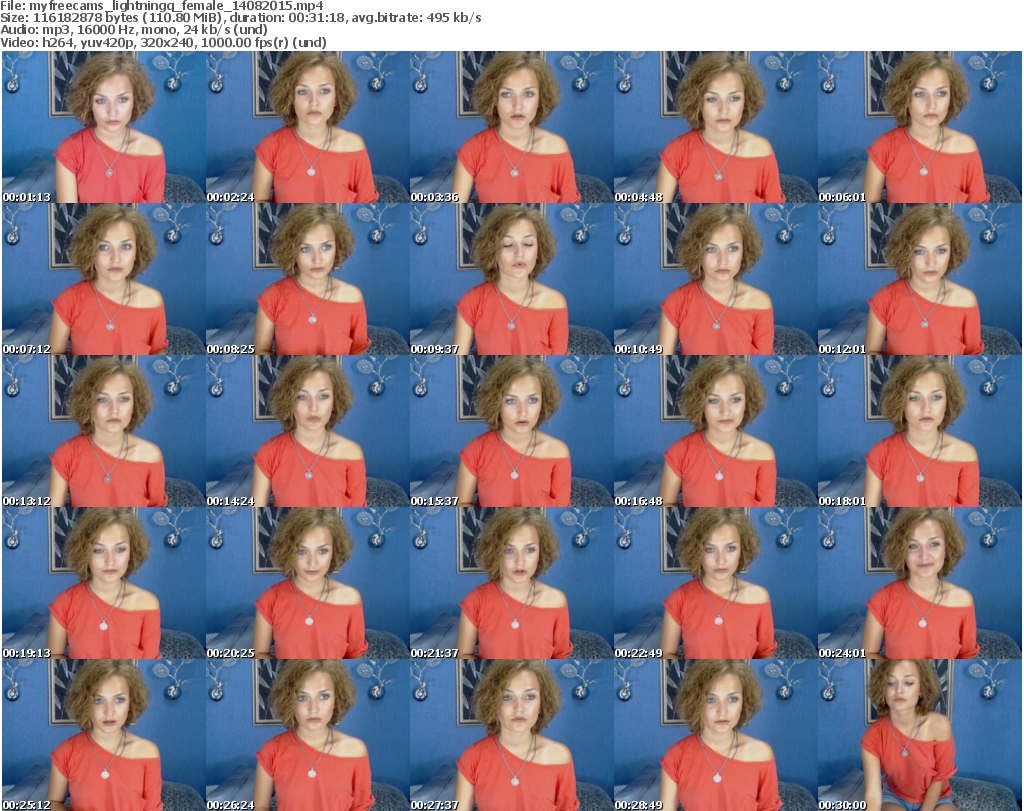Select the thumbnail timestamped 00:27:37
Screen dimensions: 1024x811
pyautogui.click(x=511, y=735)
